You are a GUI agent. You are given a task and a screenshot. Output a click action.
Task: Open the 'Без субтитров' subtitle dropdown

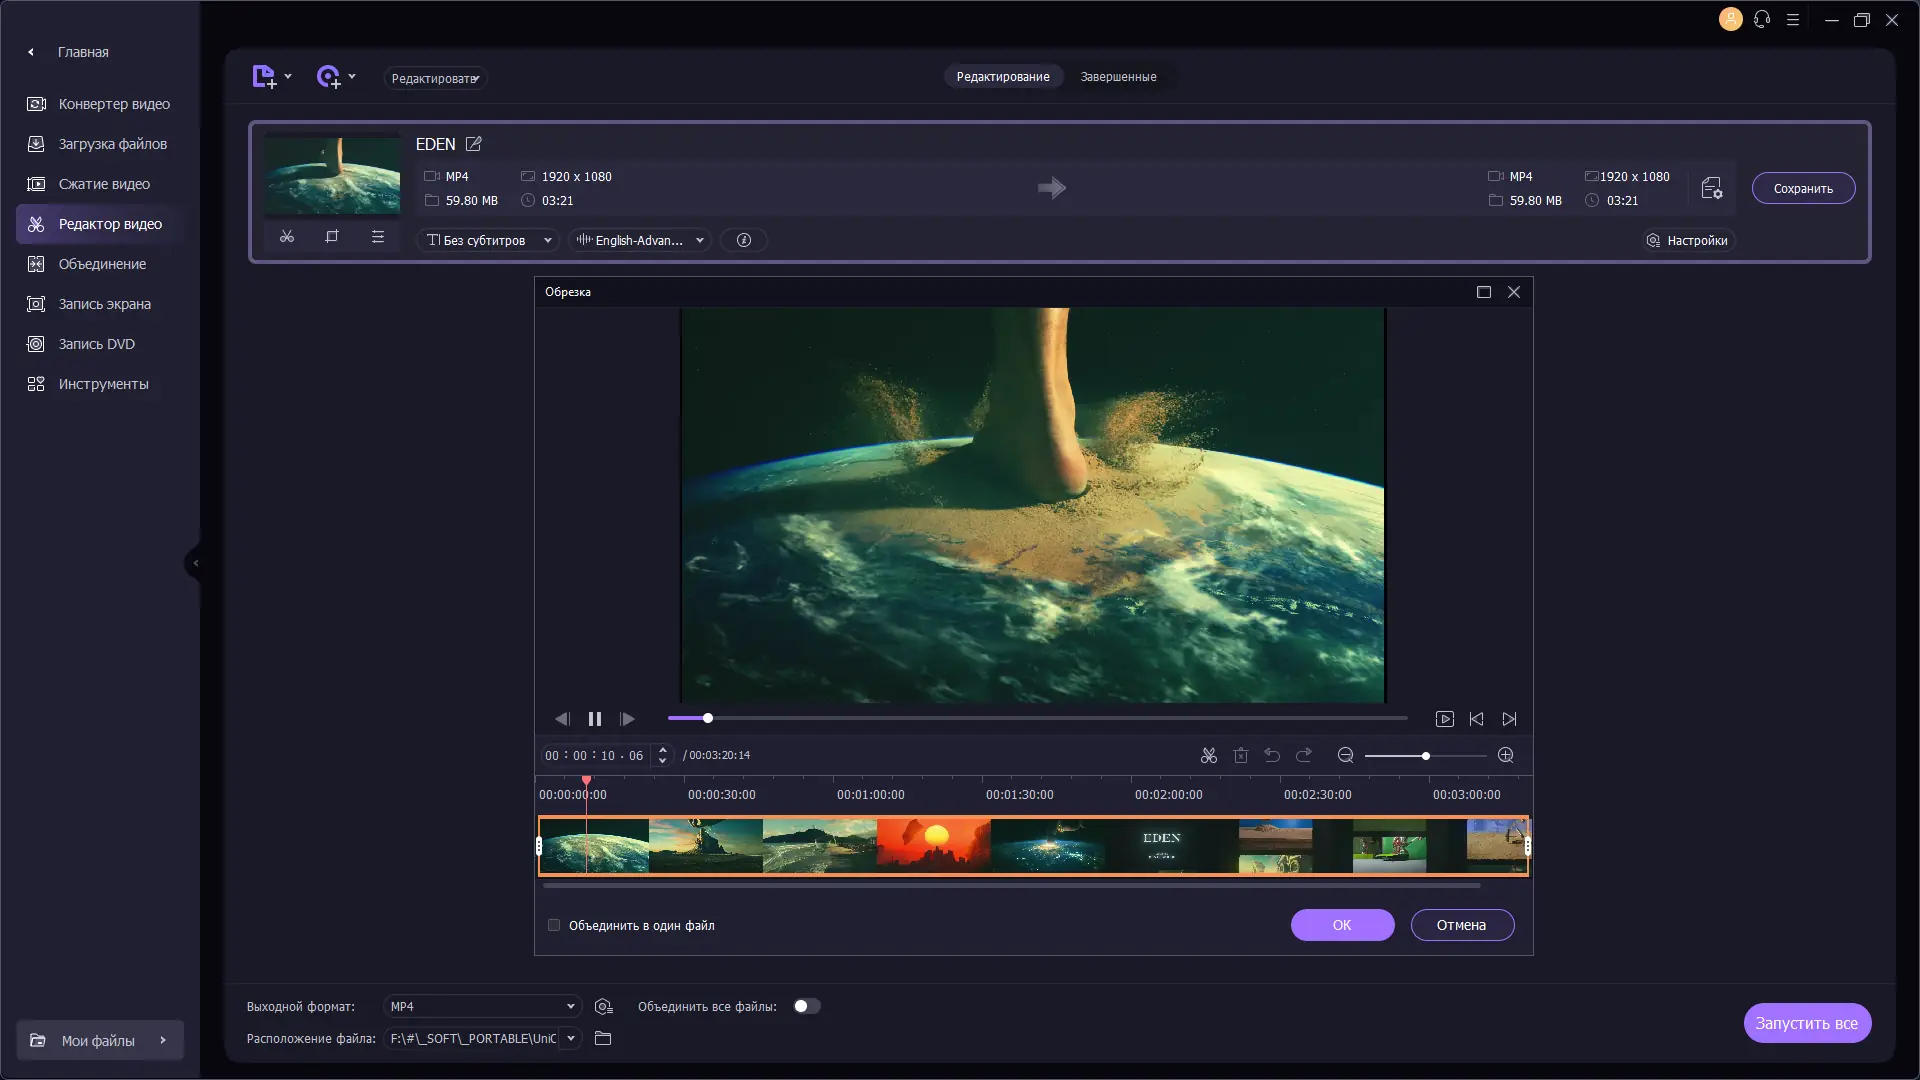click(x=490, y=241)
